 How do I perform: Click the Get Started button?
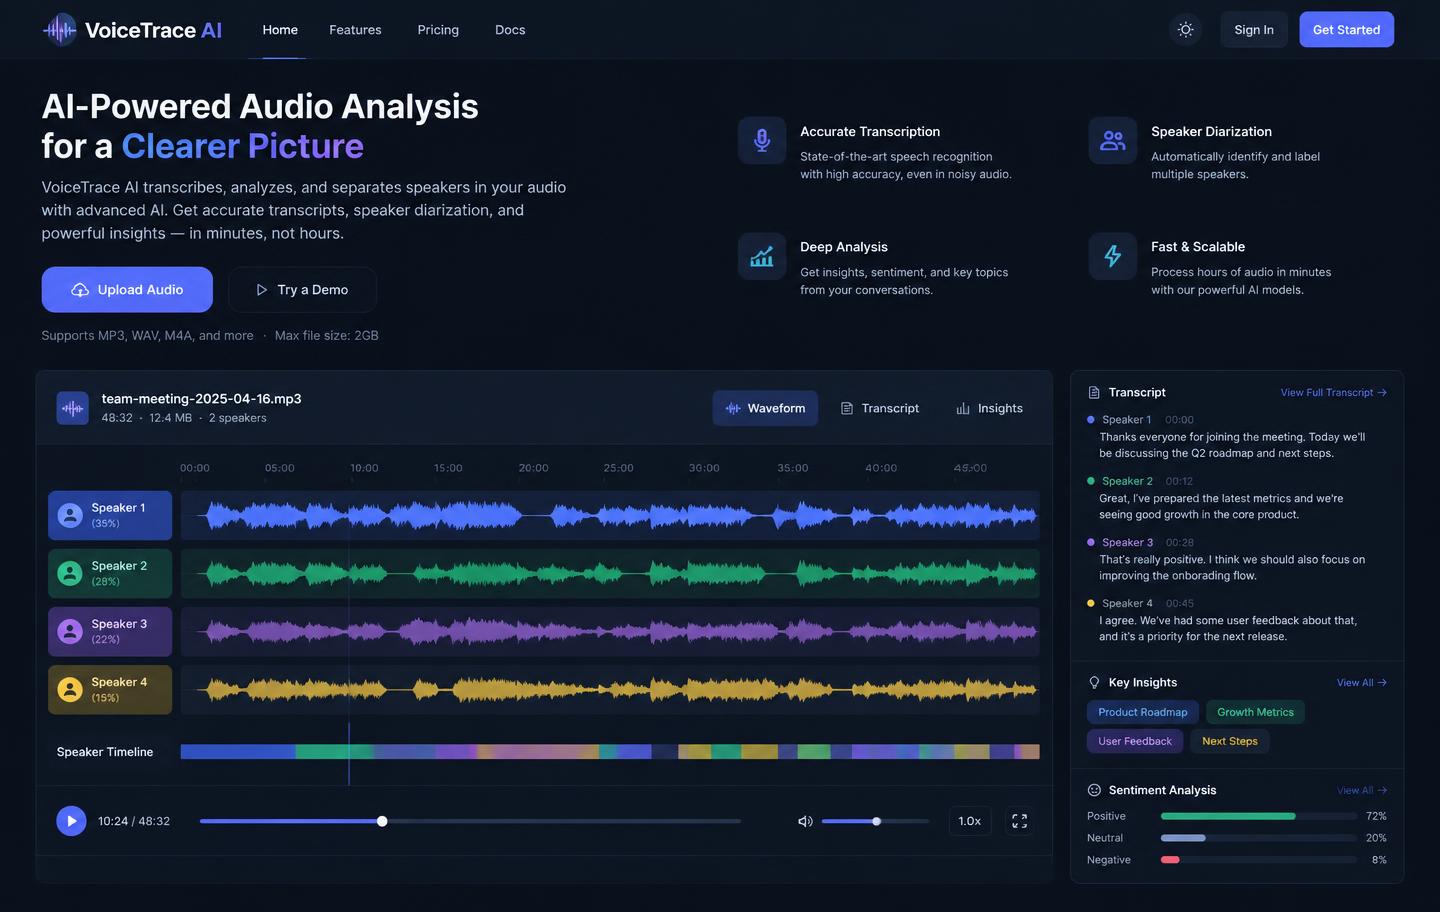point(1346,30)
